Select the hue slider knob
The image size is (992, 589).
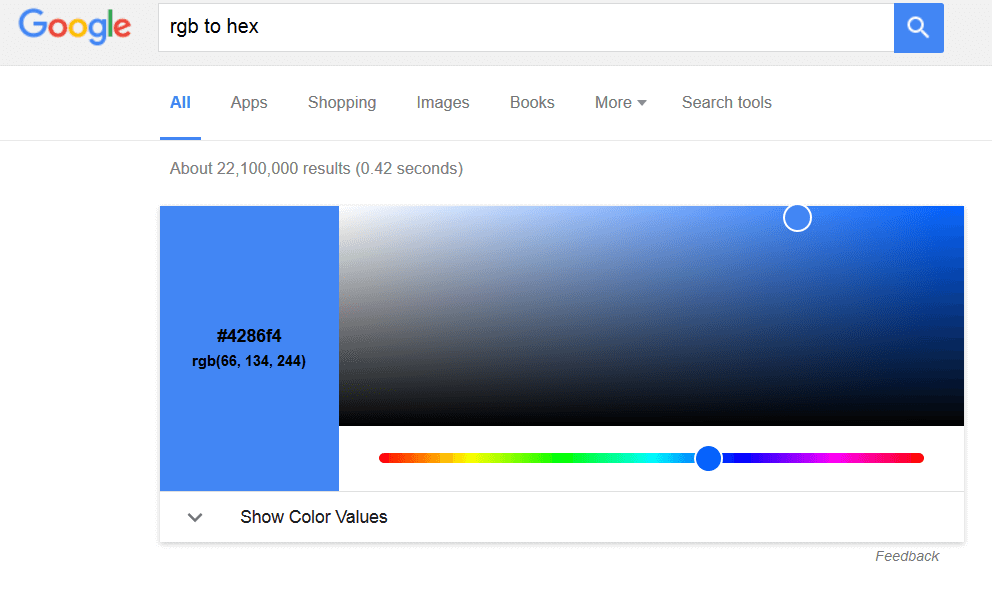point(709,458)
